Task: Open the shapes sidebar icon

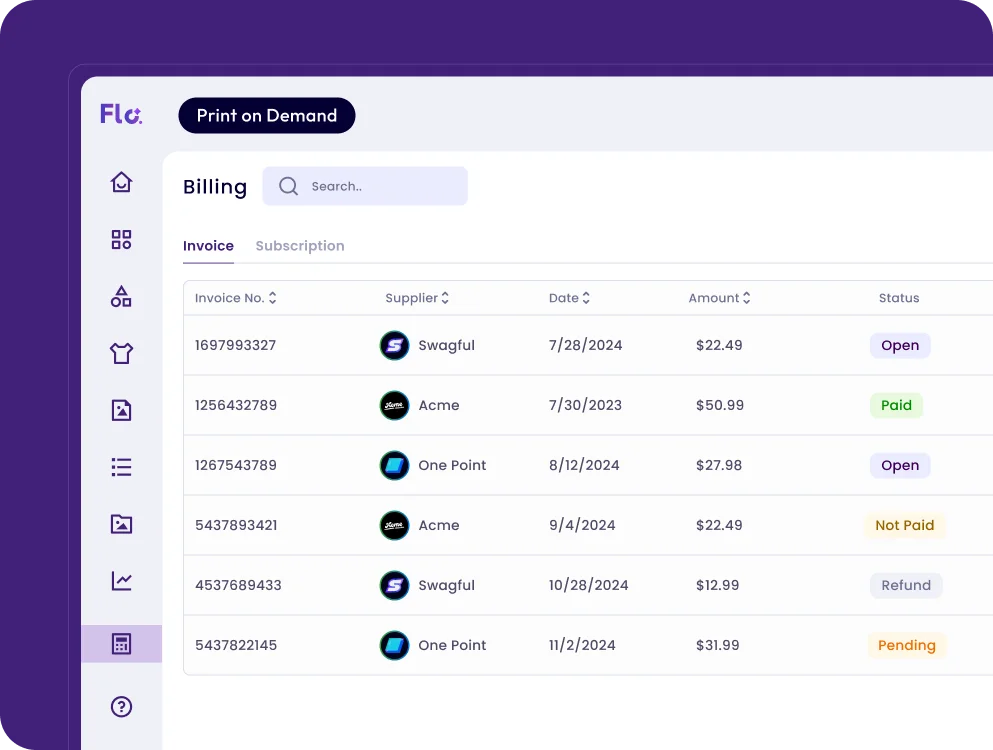Action: [x=121, y=296]
